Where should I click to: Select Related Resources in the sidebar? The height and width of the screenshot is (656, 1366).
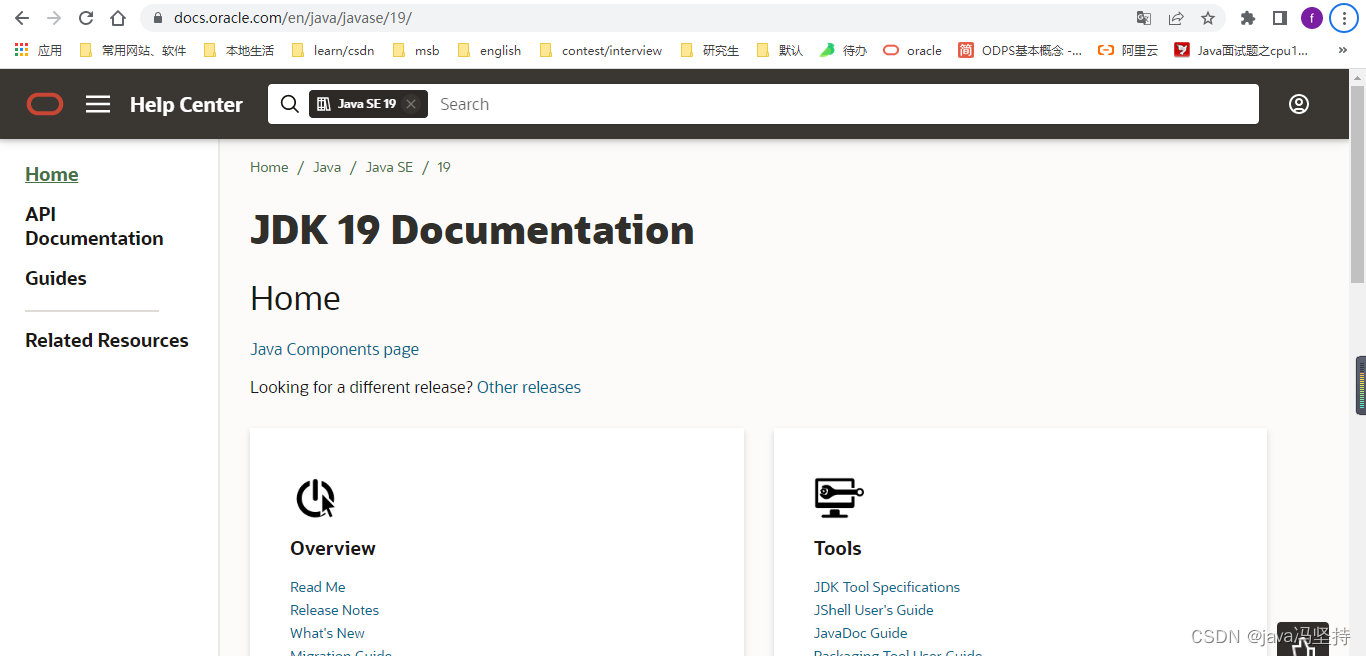click(x=107, y=340)
